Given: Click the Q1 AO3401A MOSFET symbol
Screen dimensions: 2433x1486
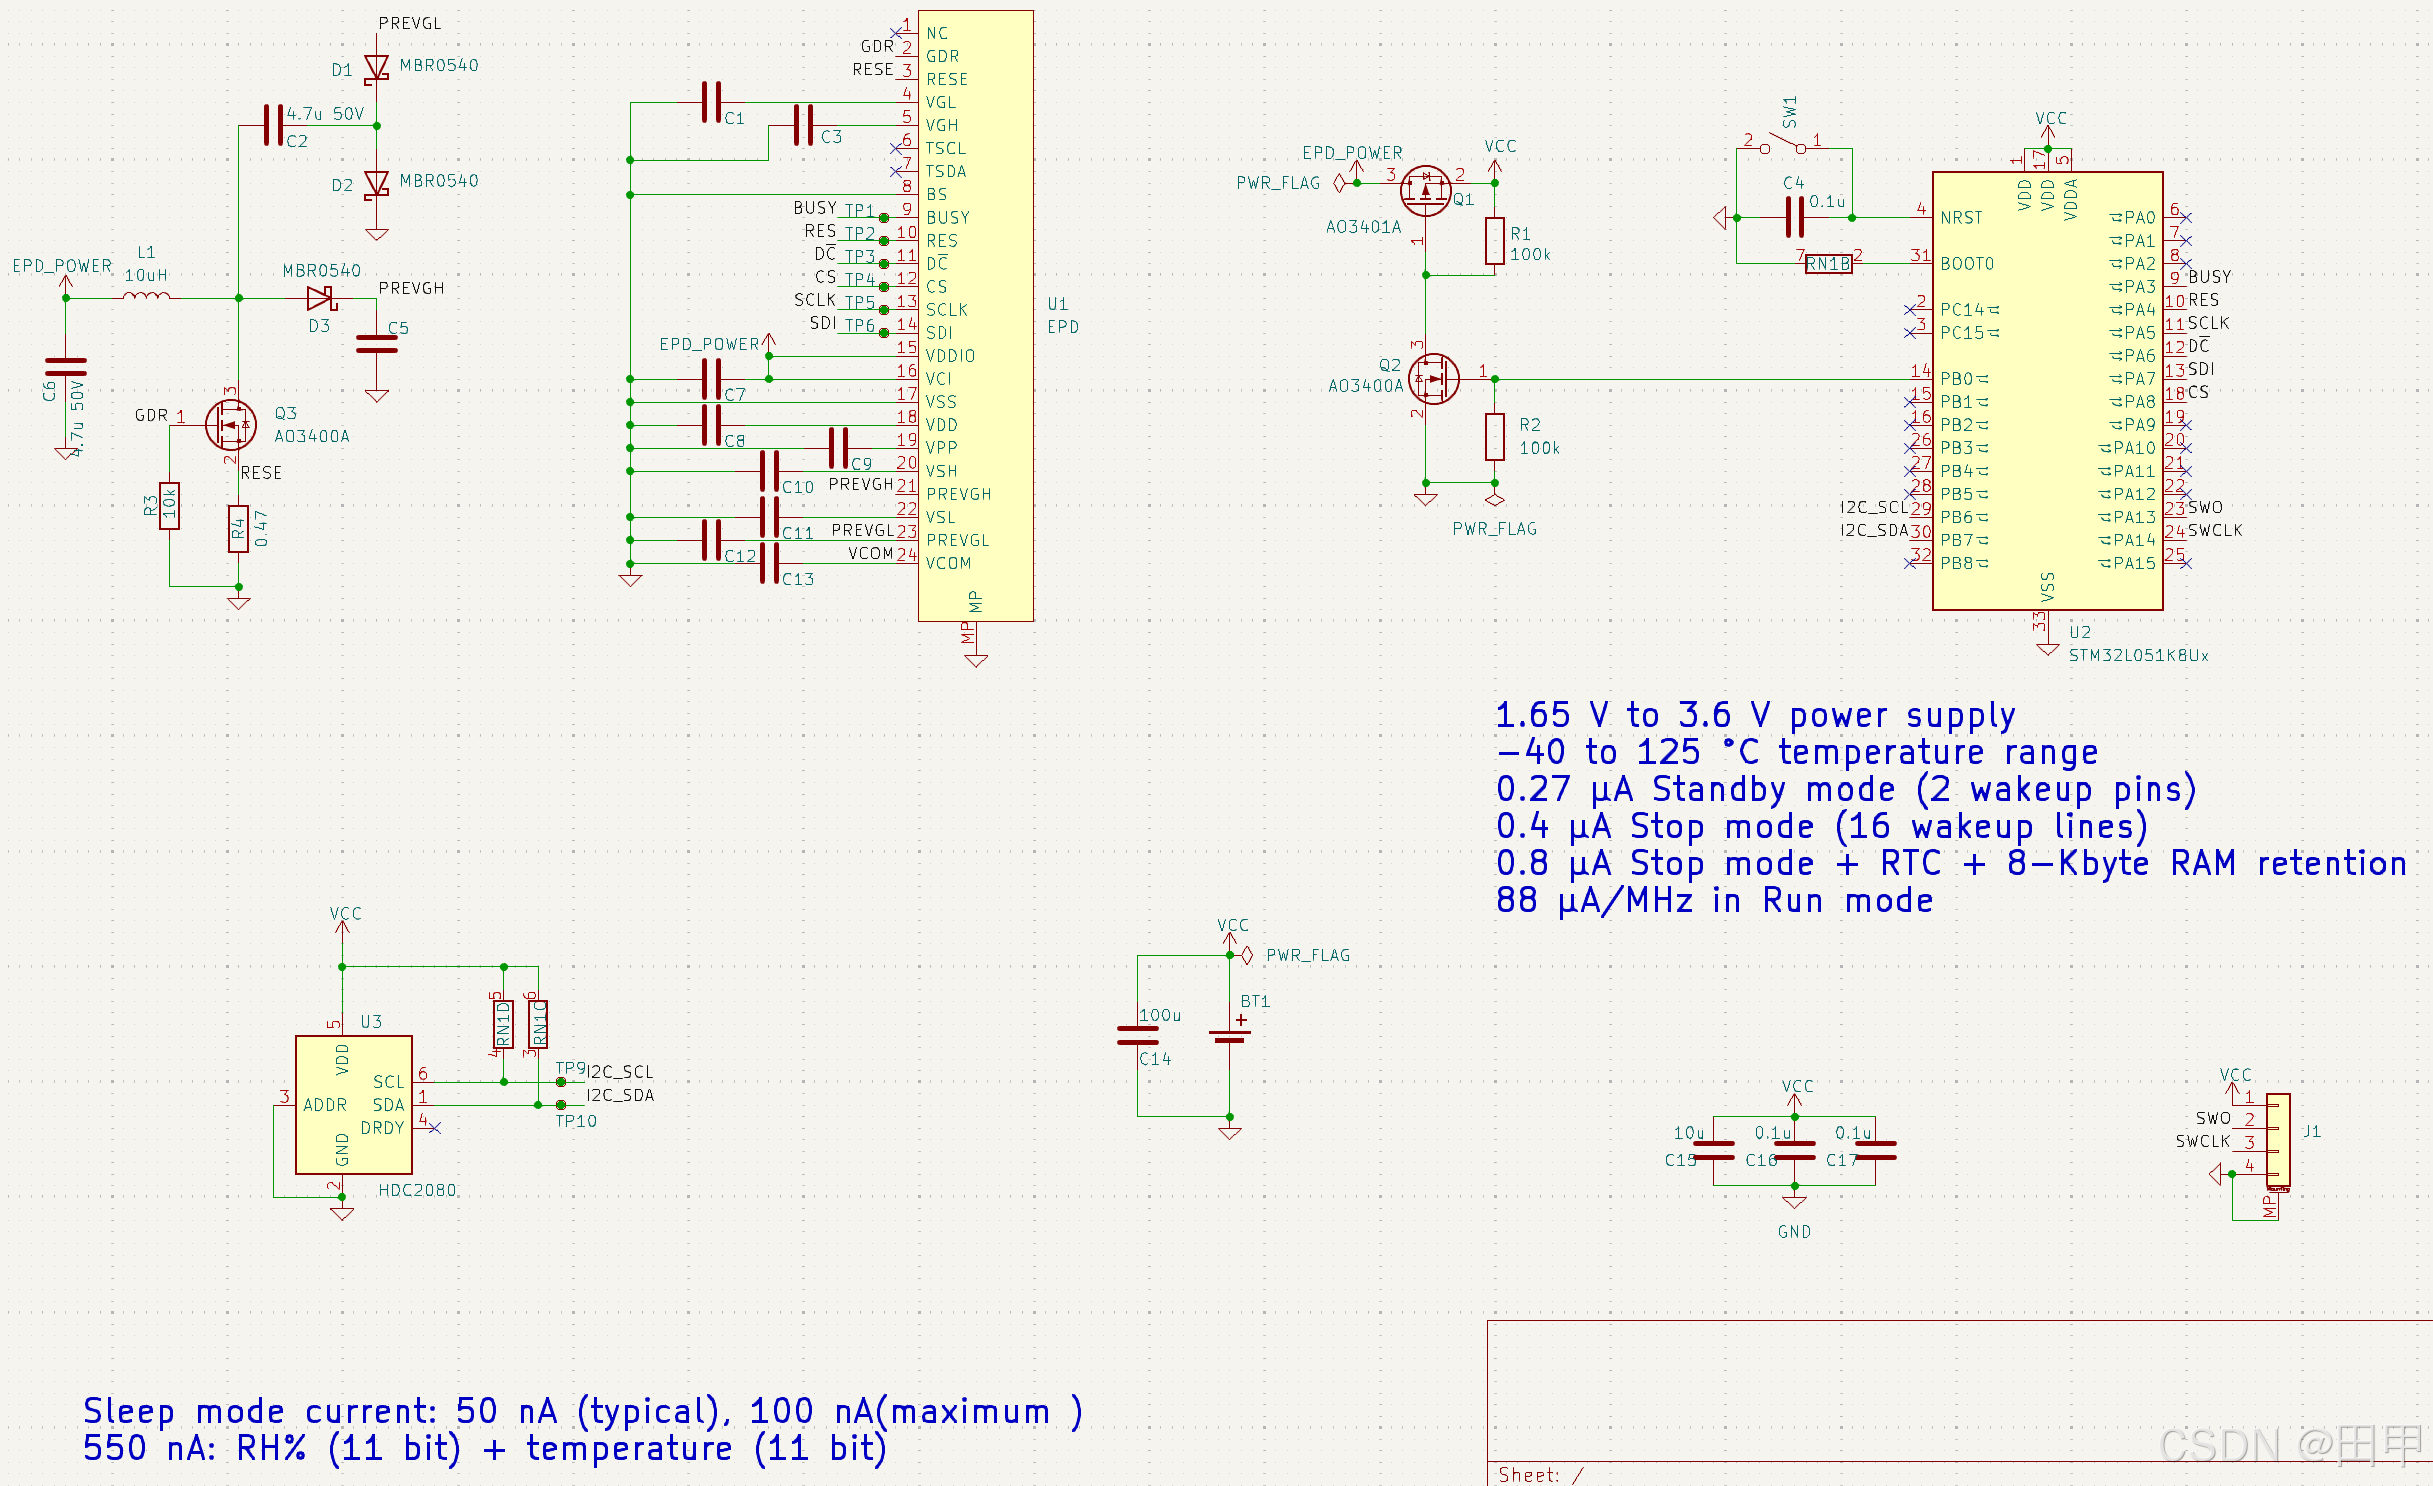Looking at the screenshot, I should point(1425,191).
